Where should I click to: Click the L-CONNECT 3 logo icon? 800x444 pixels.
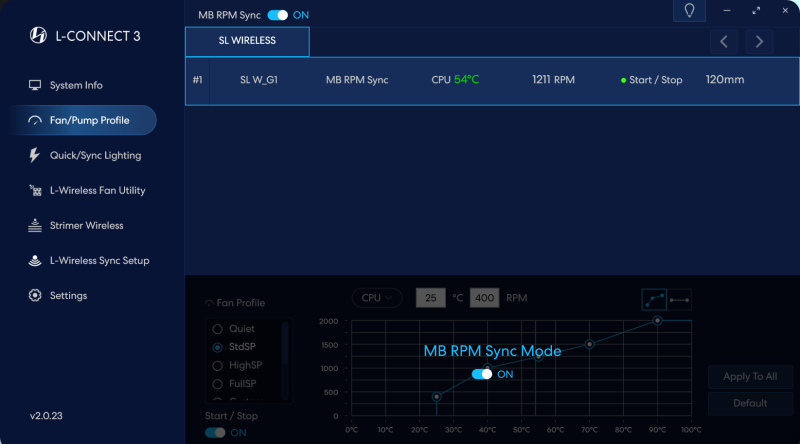pyautogui.click(x=38, y=35)
